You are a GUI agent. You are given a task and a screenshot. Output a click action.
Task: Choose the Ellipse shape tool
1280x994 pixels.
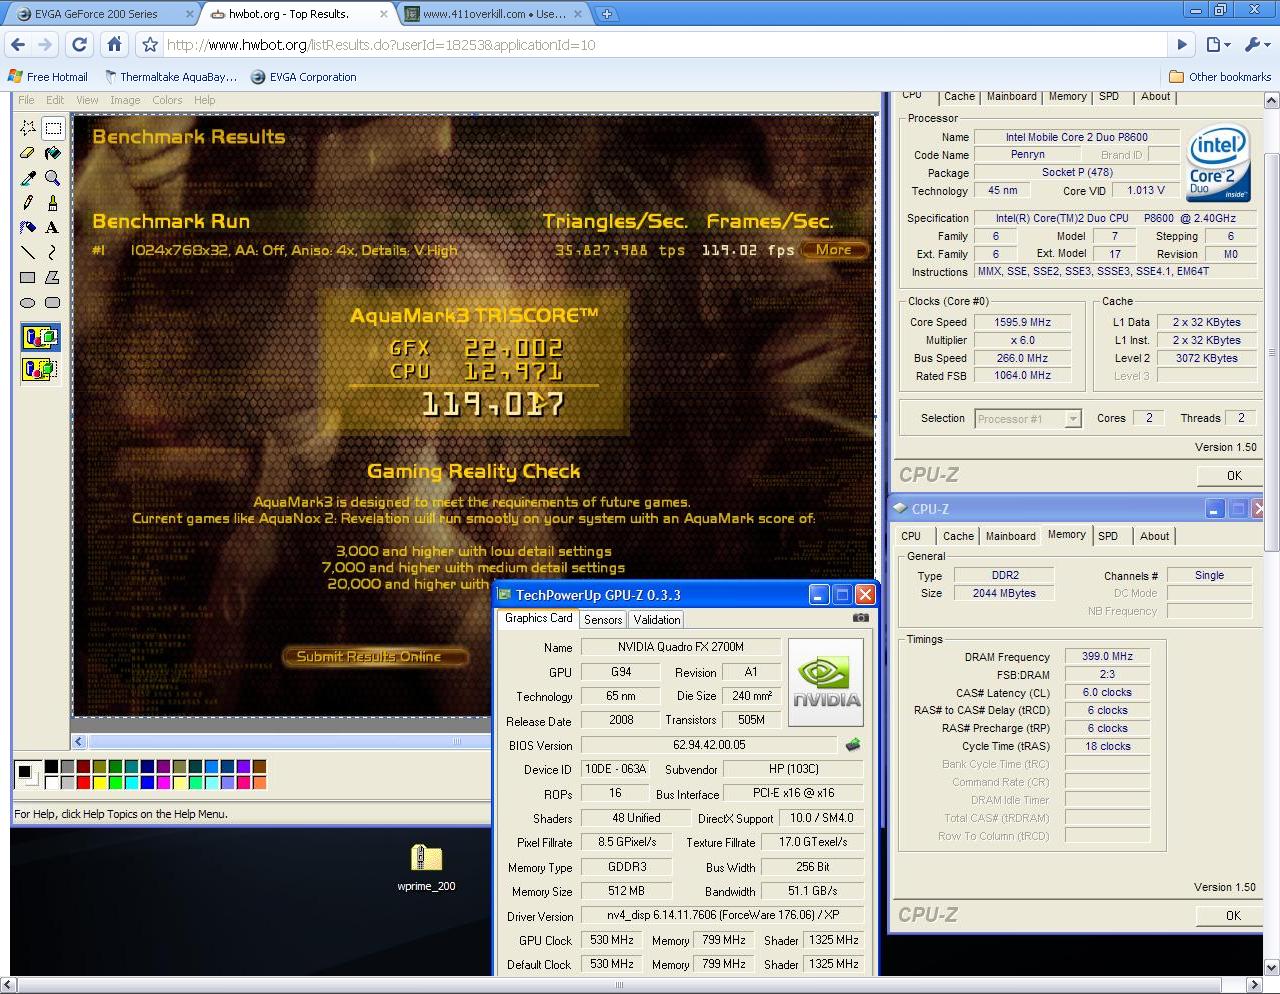click(28, 303)
